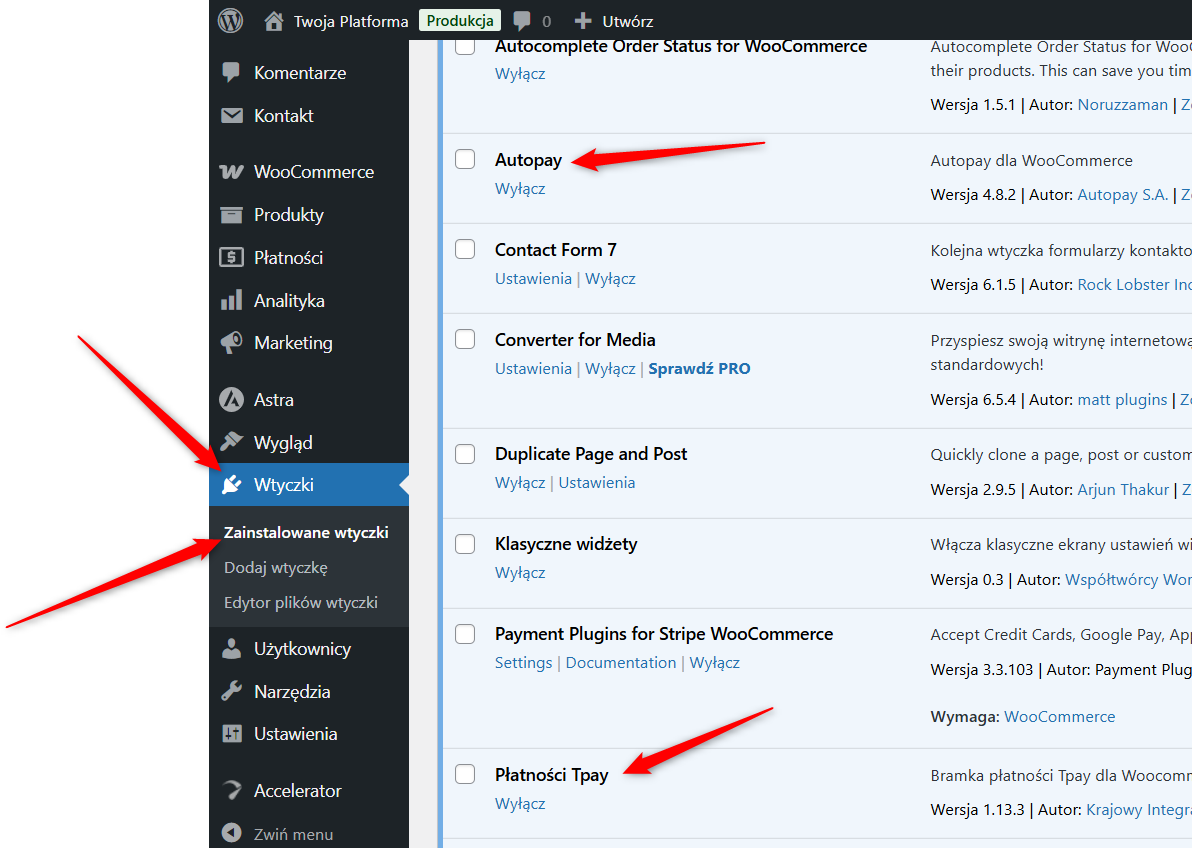Open Dodaj wtyczkę submenu item
The width and height of the screenshot is (1192, 848).
(x=276, y=567)
